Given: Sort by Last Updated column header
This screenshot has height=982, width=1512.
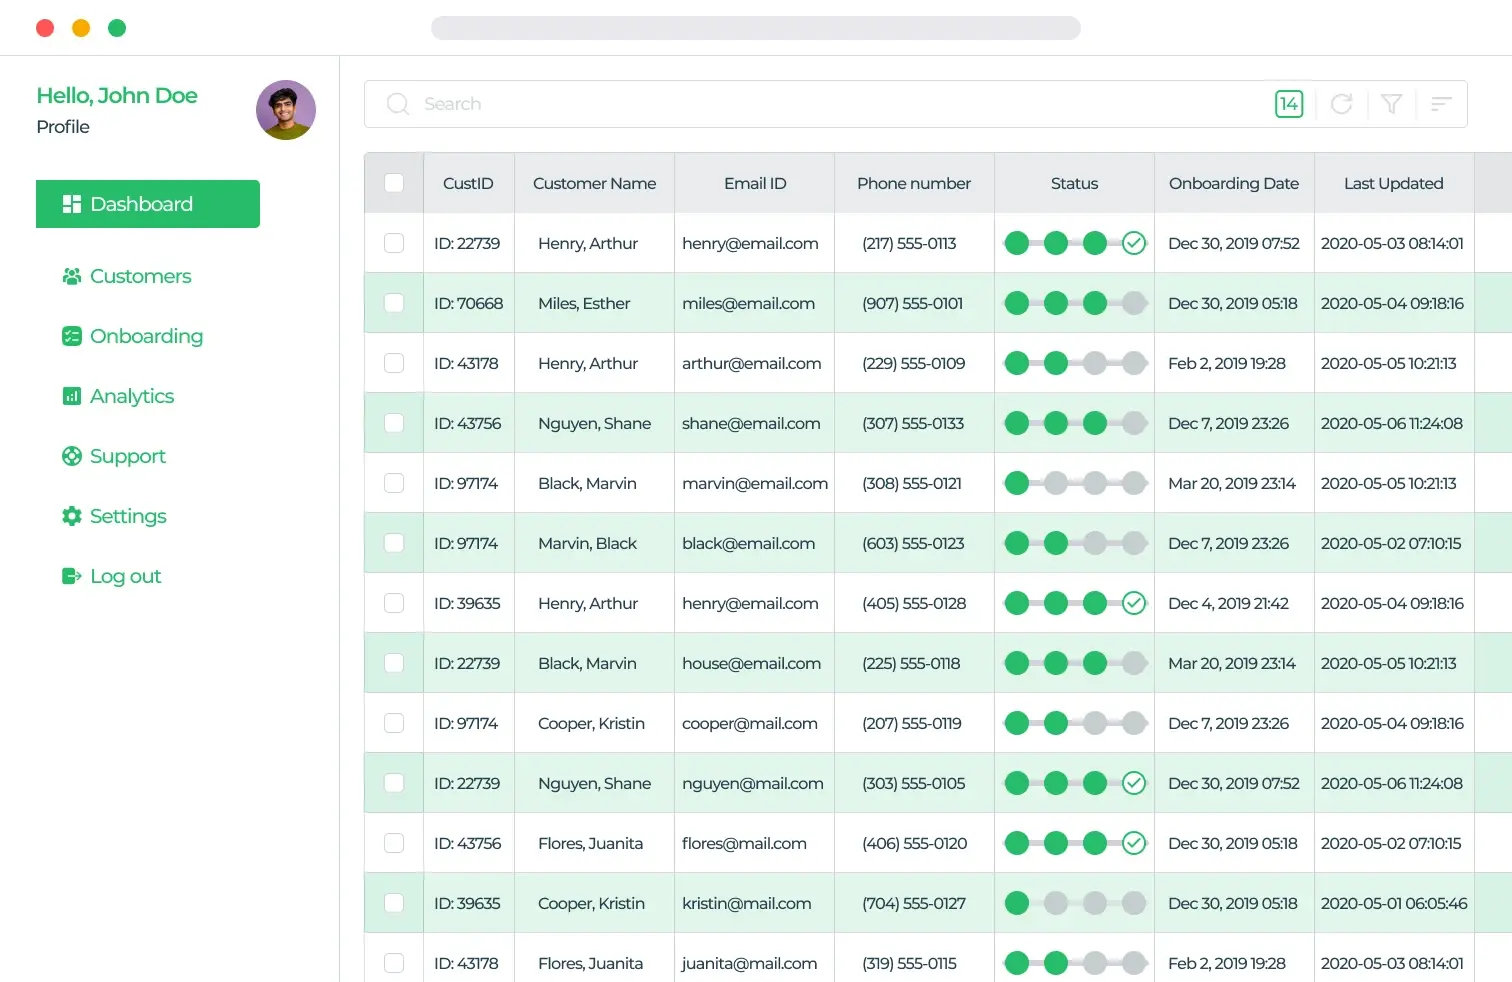Looking at the screenshot, I should click(x=1393, y=183).
